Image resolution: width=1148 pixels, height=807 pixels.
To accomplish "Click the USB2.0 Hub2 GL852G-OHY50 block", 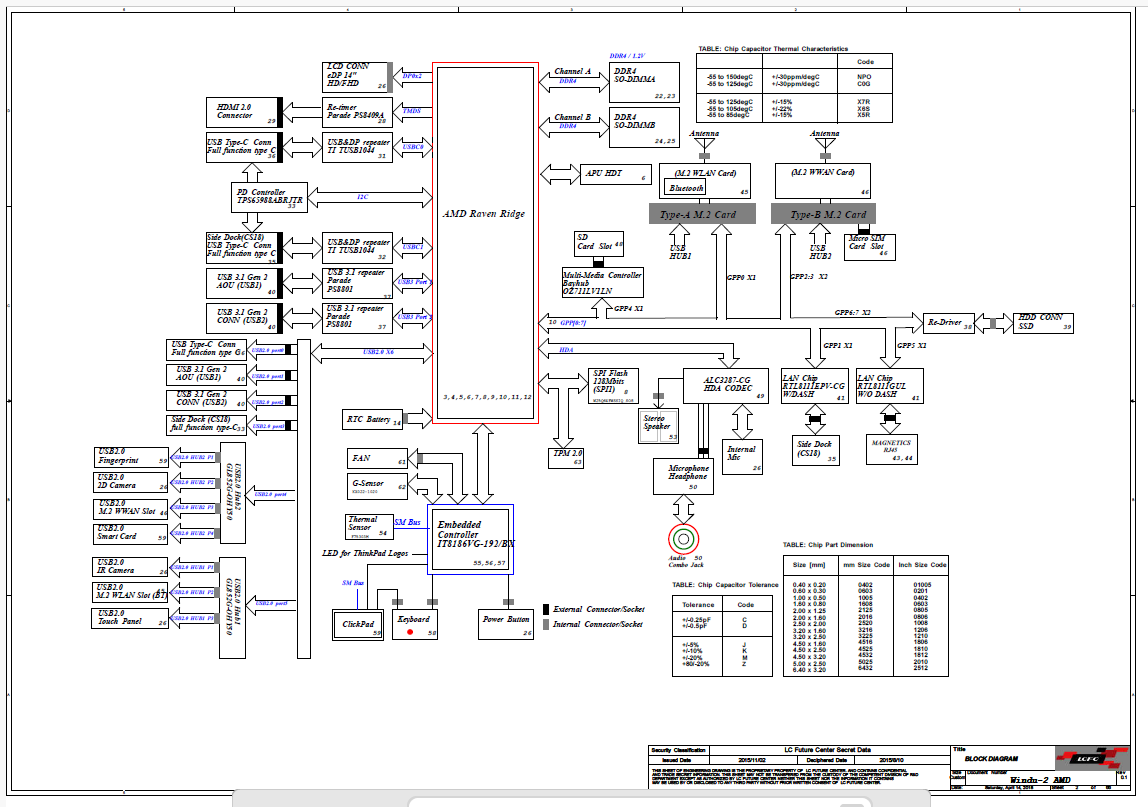I will pyautogui.click(x=233, y=493).
